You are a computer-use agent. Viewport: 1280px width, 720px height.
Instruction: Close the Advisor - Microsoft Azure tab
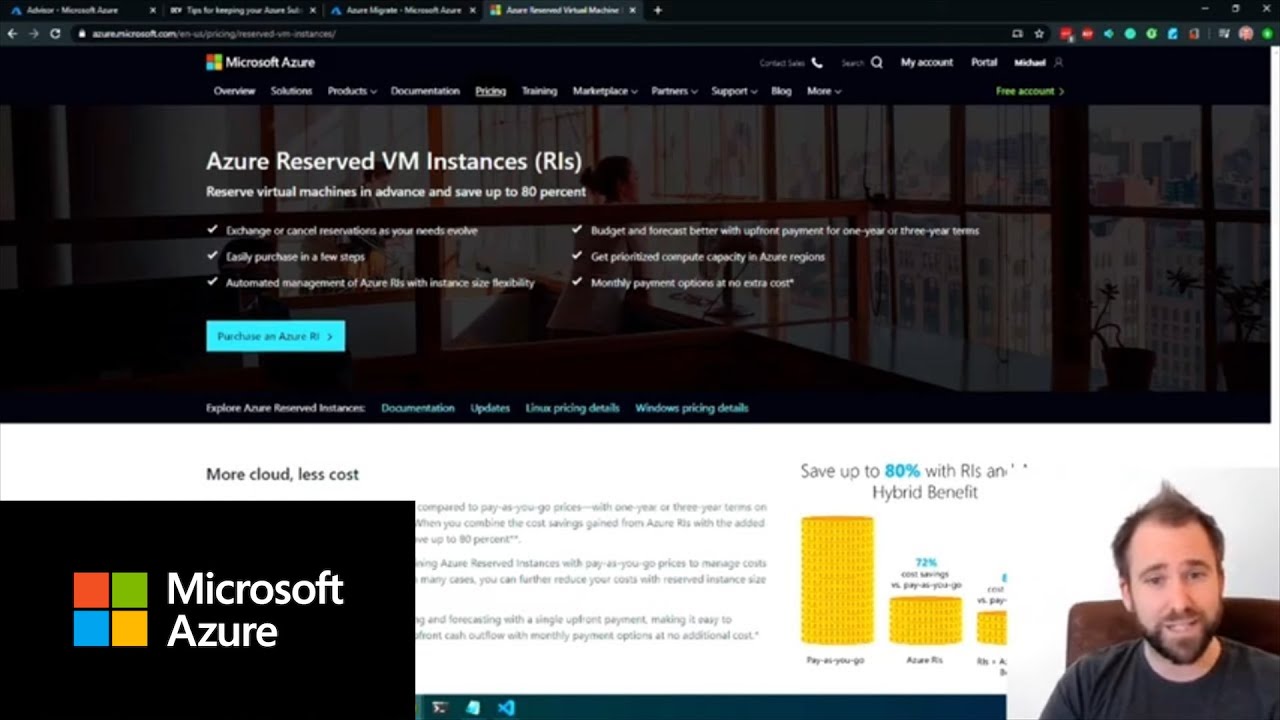tap(152, 10)
